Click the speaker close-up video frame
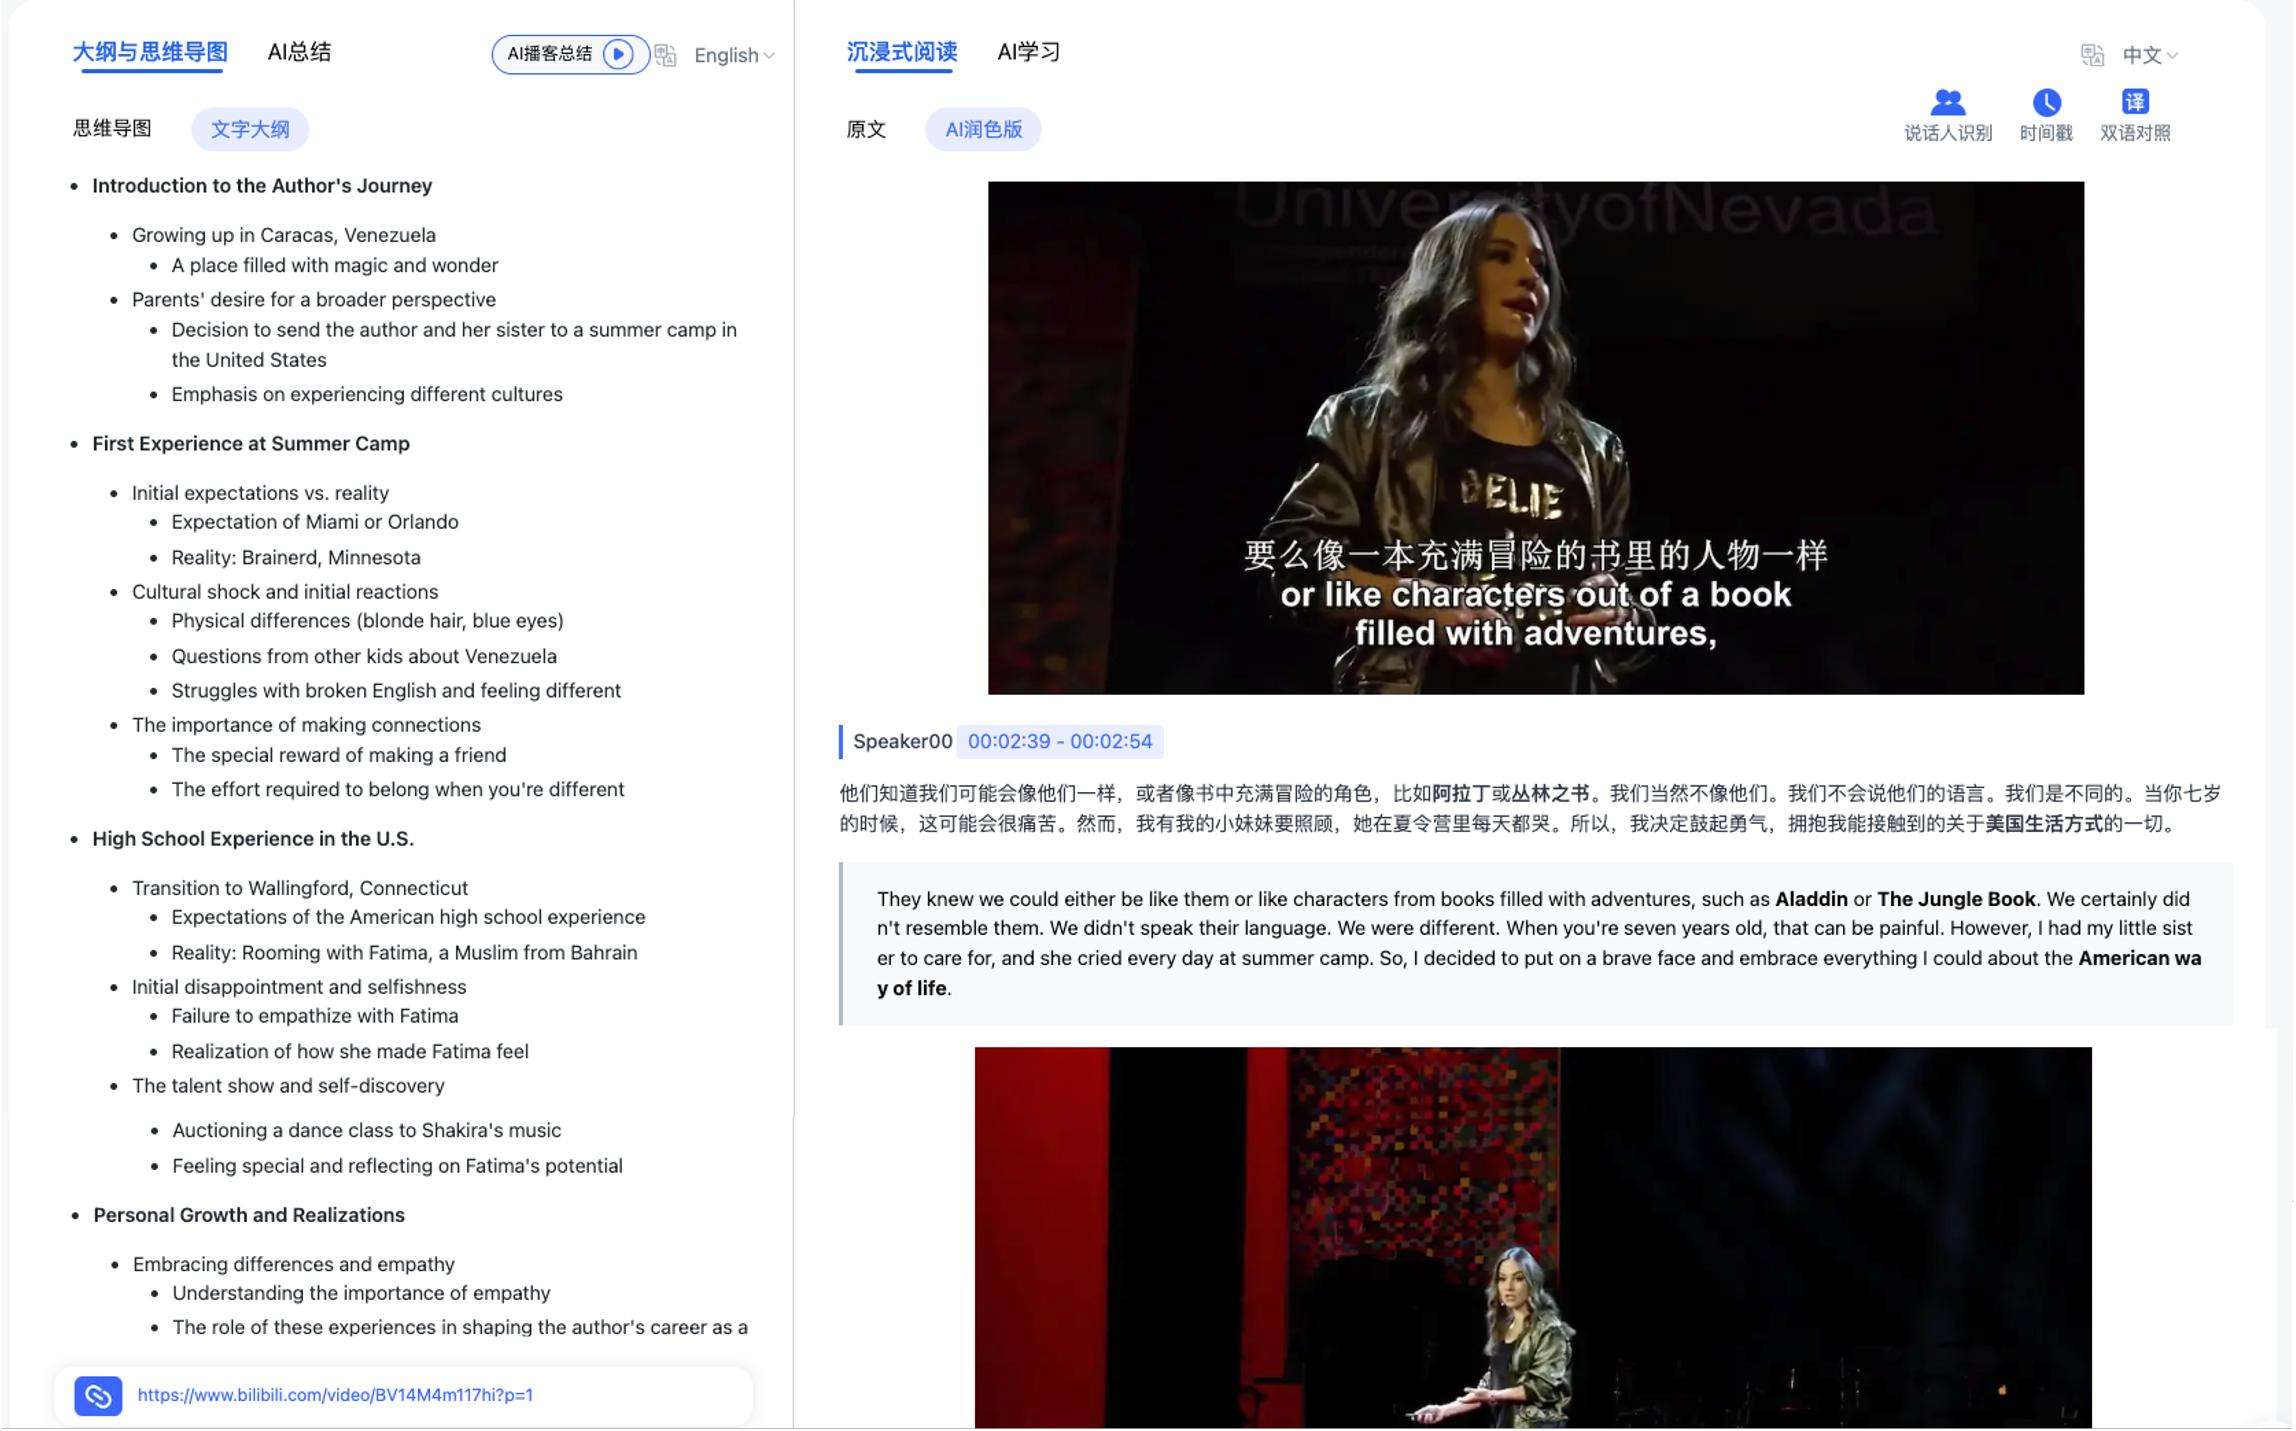The width and height of the screenshot is (2296, 1431). pos(1536,438)
